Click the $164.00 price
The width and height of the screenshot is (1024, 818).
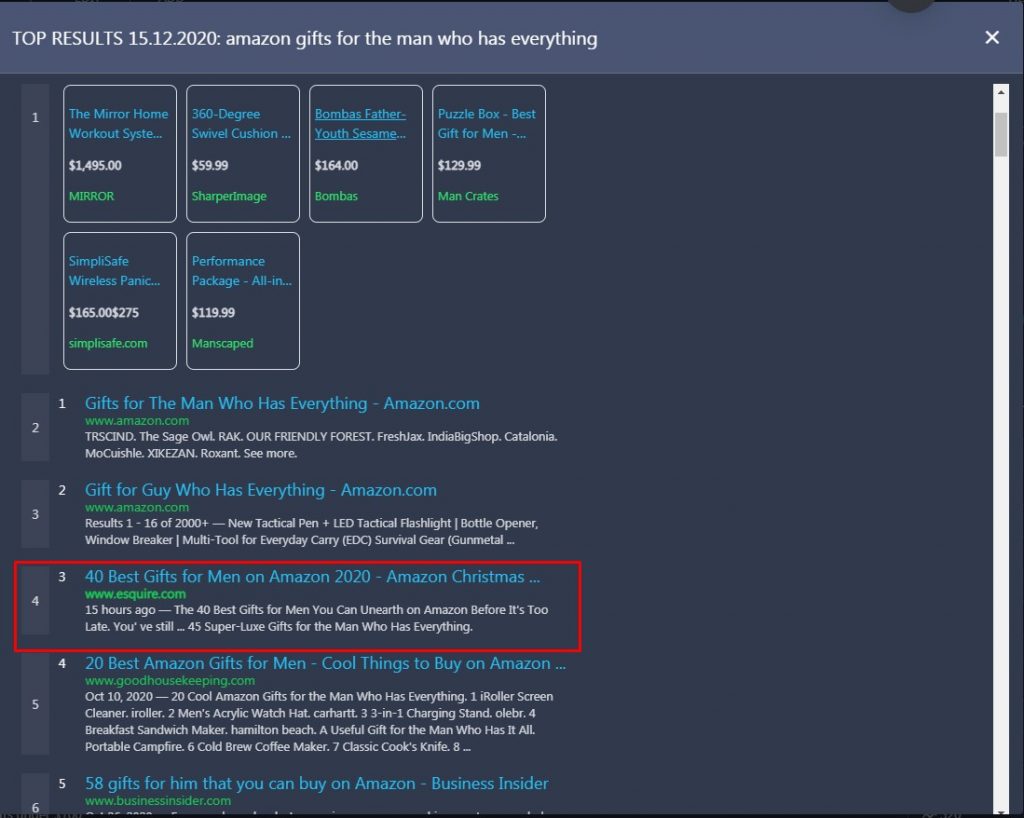[336, 165]
